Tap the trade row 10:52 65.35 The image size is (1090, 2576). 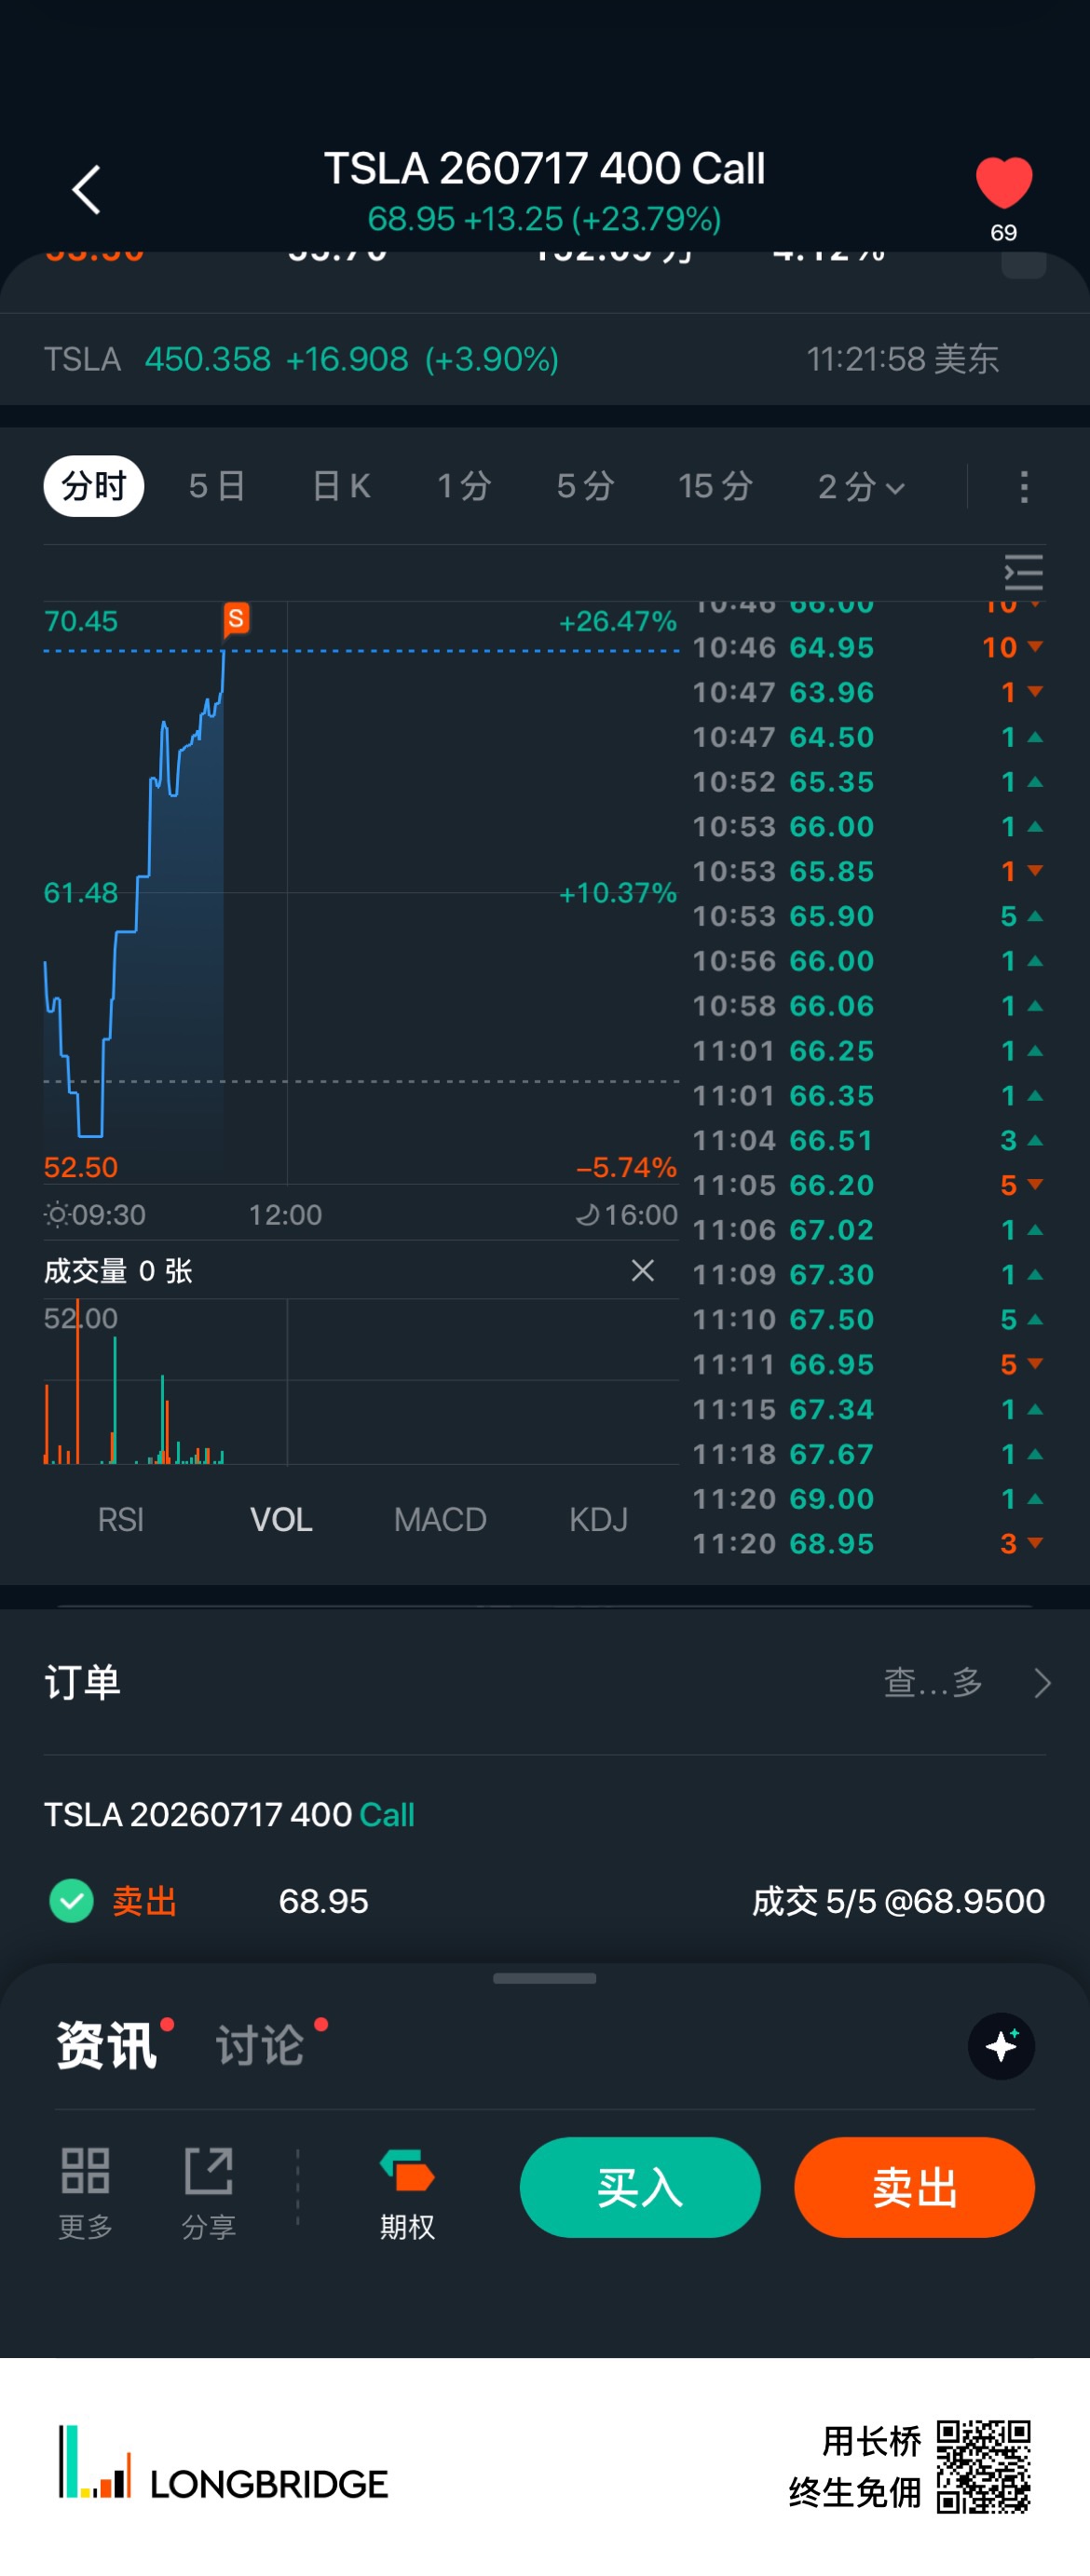coord(868,781)
